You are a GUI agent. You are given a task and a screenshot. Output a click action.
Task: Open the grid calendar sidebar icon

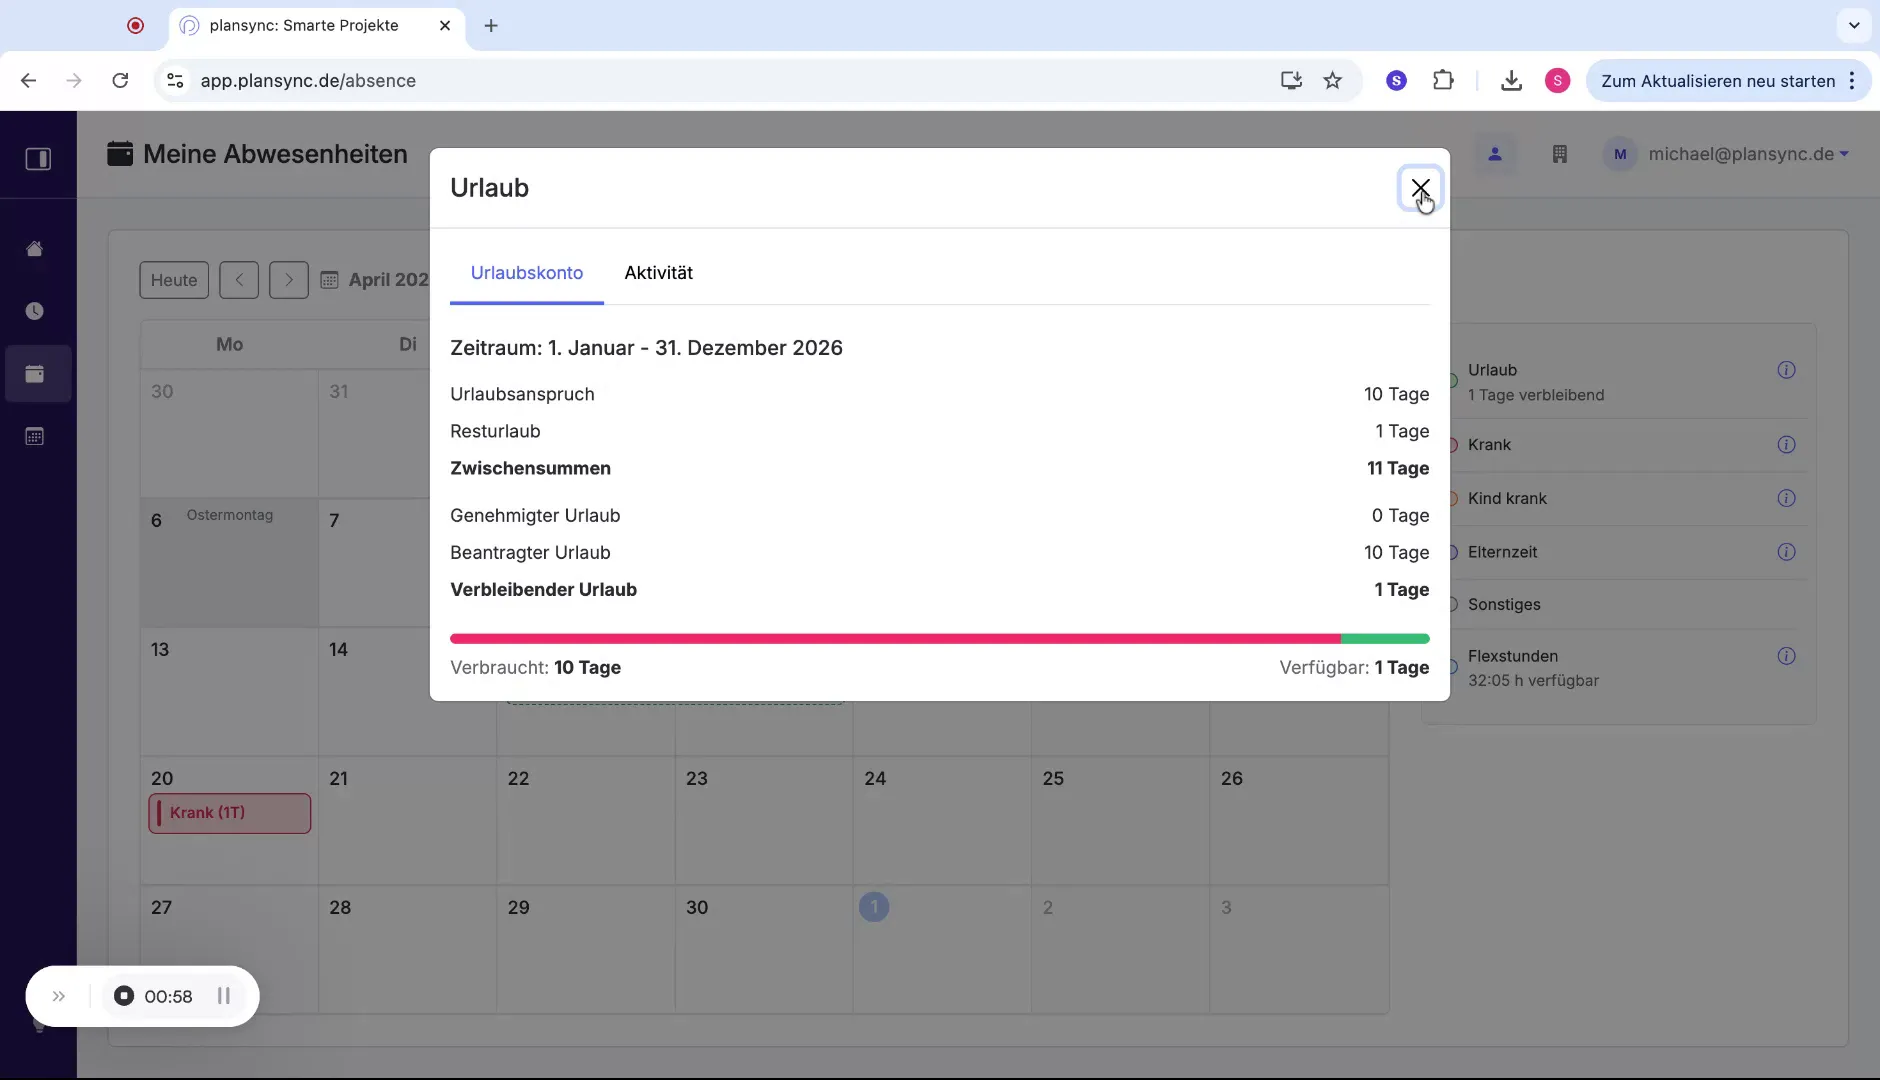[35, 436]
